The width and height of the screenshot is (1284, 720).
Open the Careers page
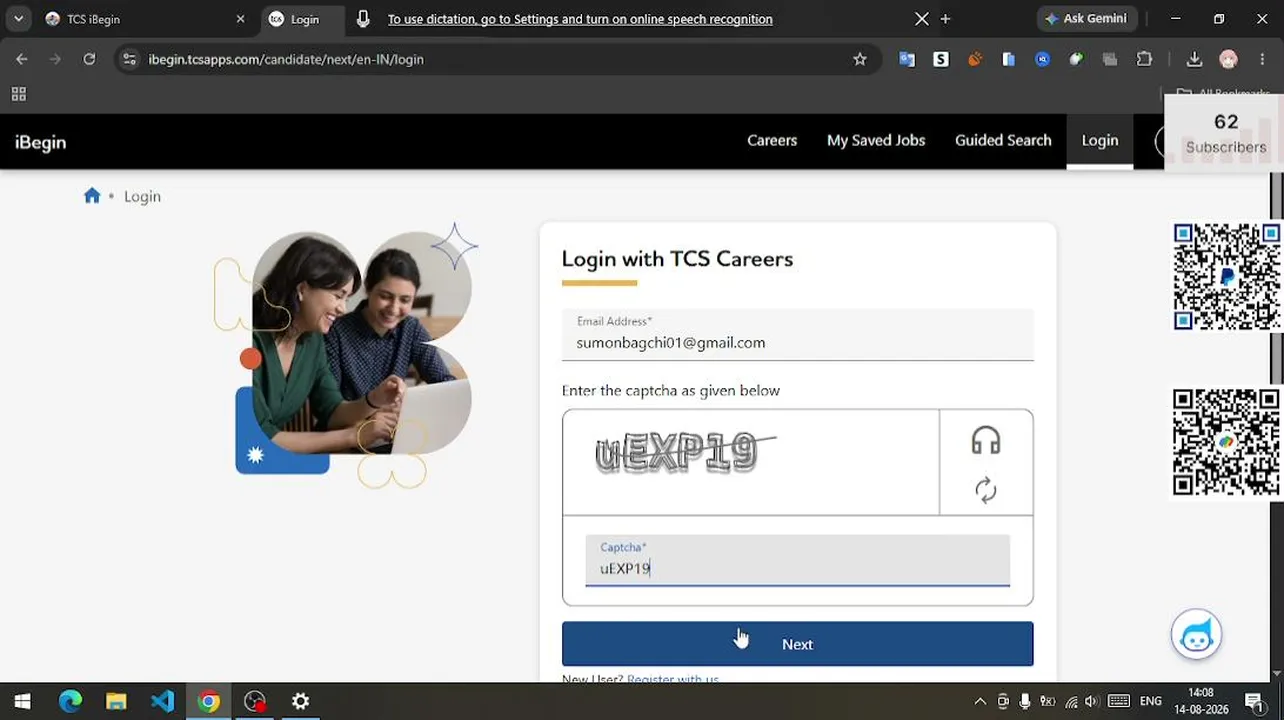click(772, 141)
